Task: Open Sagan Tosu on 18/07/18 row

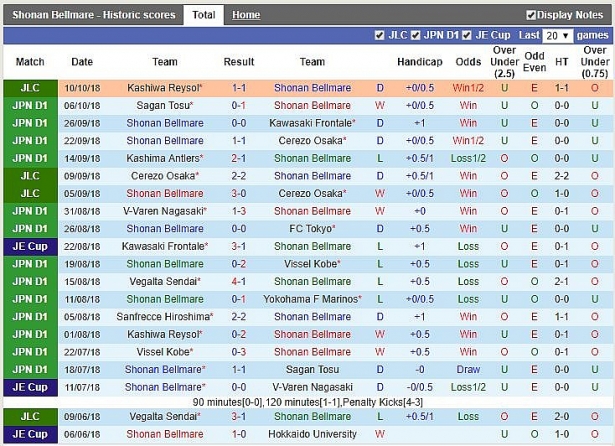Action: pos(312,370)
